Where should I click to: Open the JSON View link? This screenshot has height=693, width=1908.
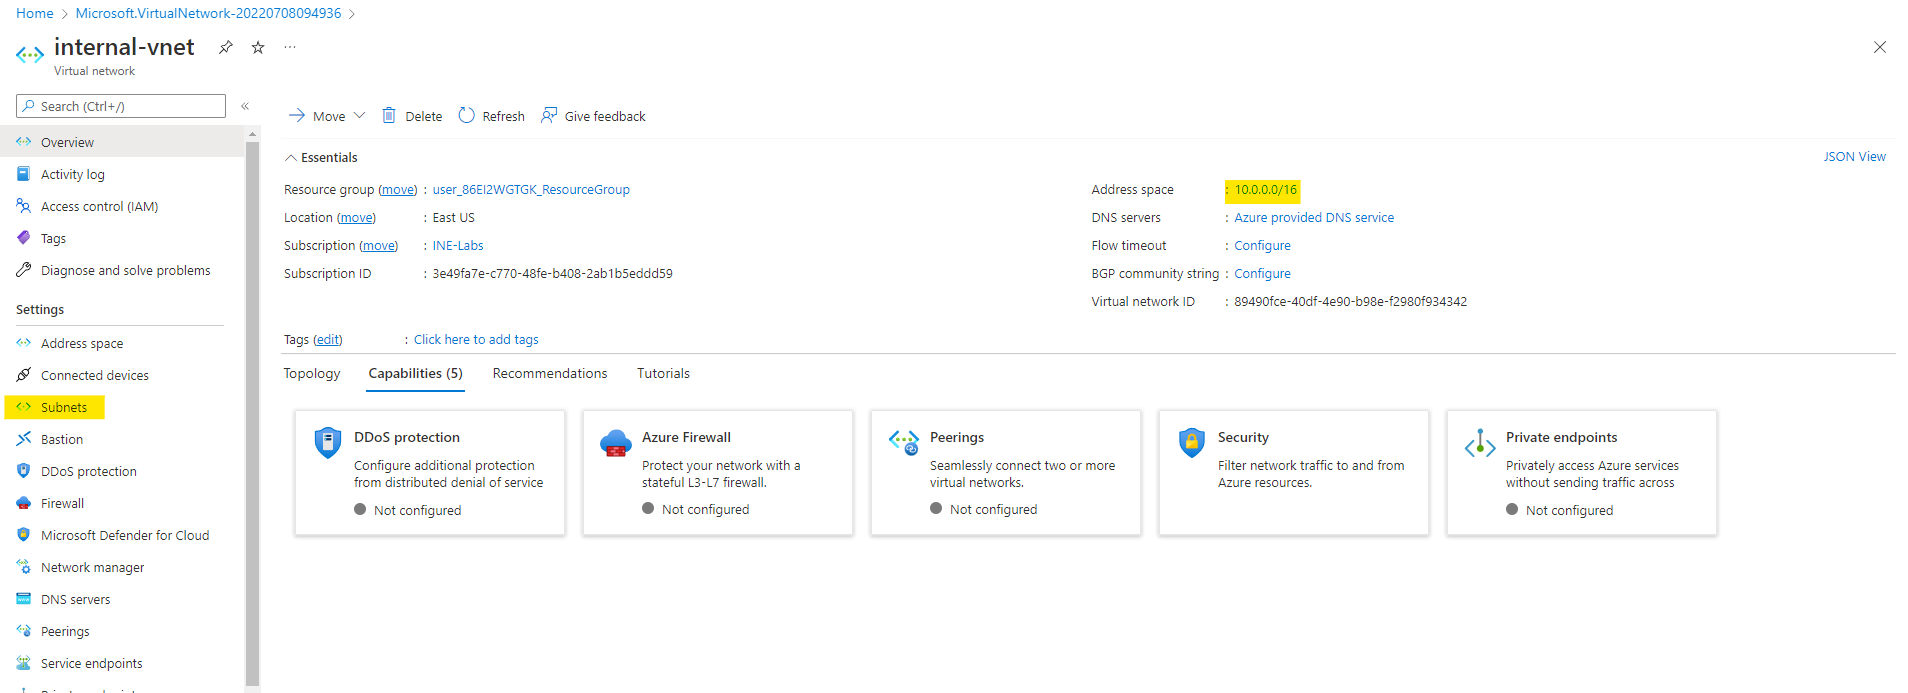pos(1854,157)
